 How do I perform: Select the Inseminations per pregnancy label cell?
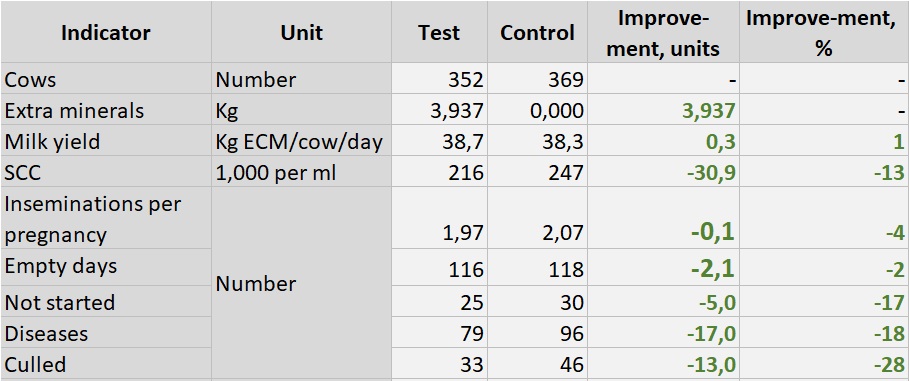tap(106, 219)
